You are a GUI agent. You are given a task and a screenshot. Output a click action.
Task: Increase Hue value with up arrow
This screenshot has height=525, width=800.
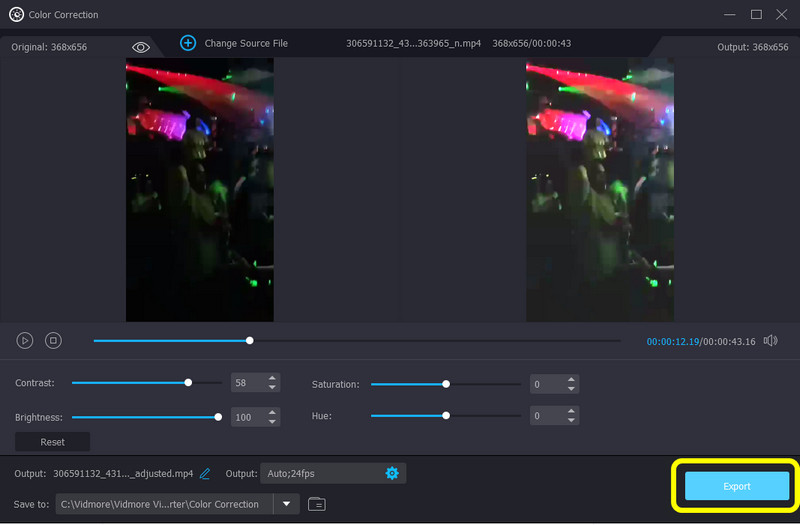[571, 411]
